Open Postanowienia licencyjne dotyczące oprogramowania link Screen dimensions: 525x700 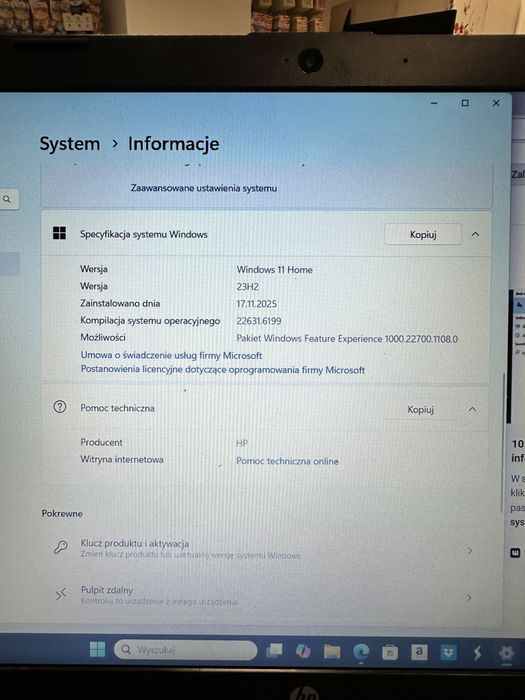click(223, 370)
